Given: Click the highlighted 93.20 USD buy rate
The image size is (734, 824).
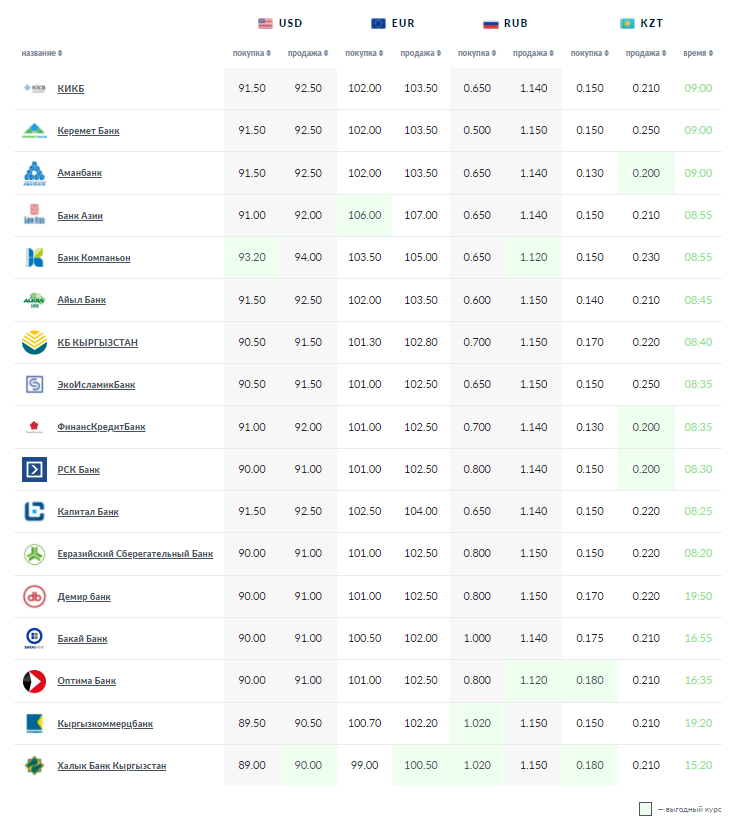Looking at the screenshot, I should coord(252,258).
